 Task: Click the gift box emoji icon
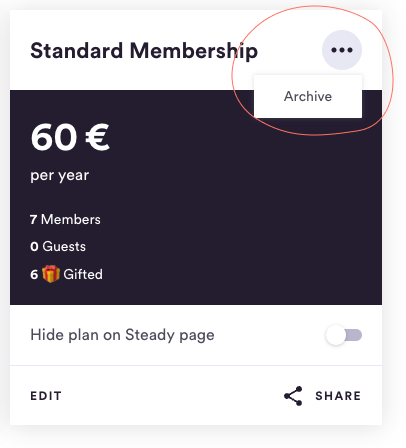click(x=51, y=274)
